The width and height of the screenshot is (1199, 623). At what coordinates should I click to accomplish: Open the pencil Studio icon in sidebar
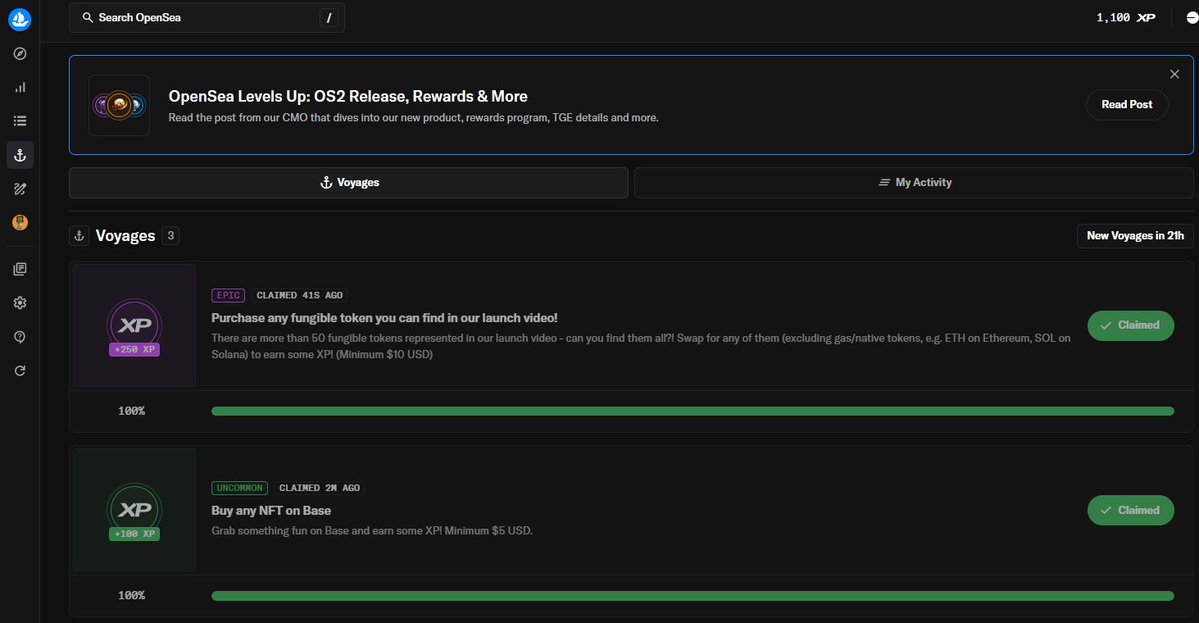[20, 189]
